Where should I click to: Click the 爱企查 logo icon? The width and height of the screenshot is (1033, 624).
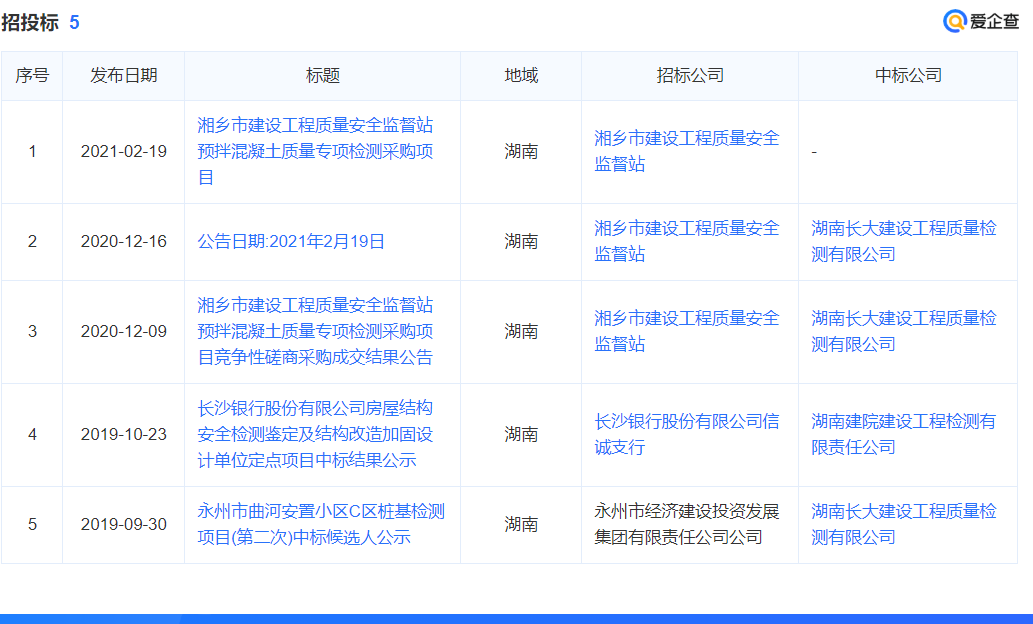point(955,21)
